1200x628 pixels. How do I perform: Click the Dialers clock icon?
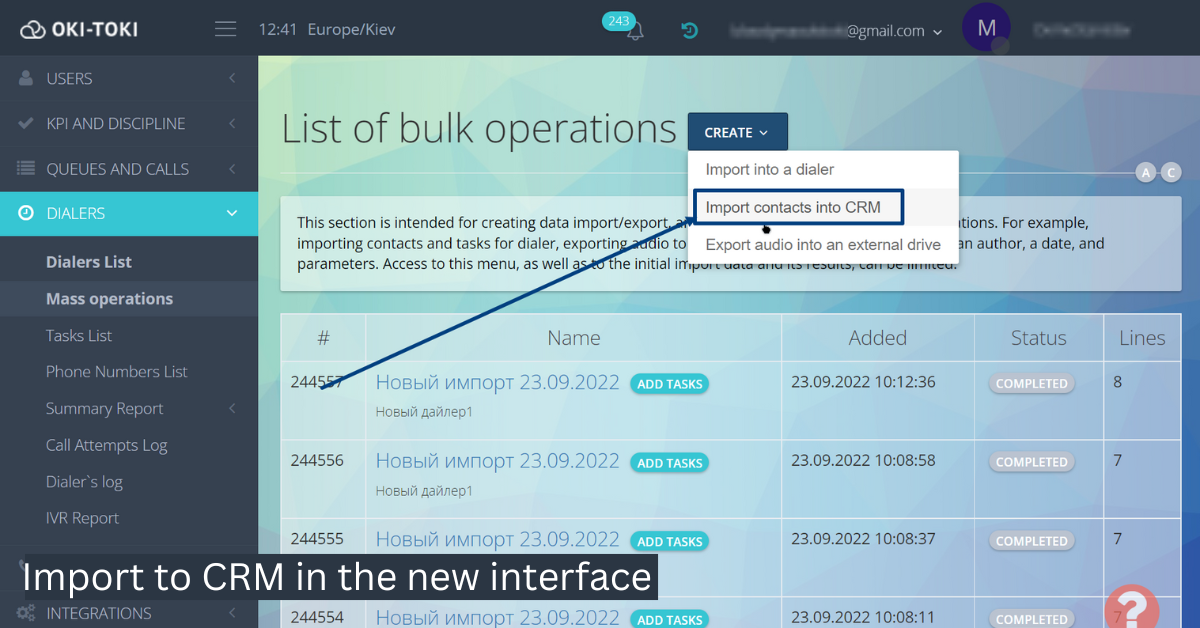click(26, 213)
